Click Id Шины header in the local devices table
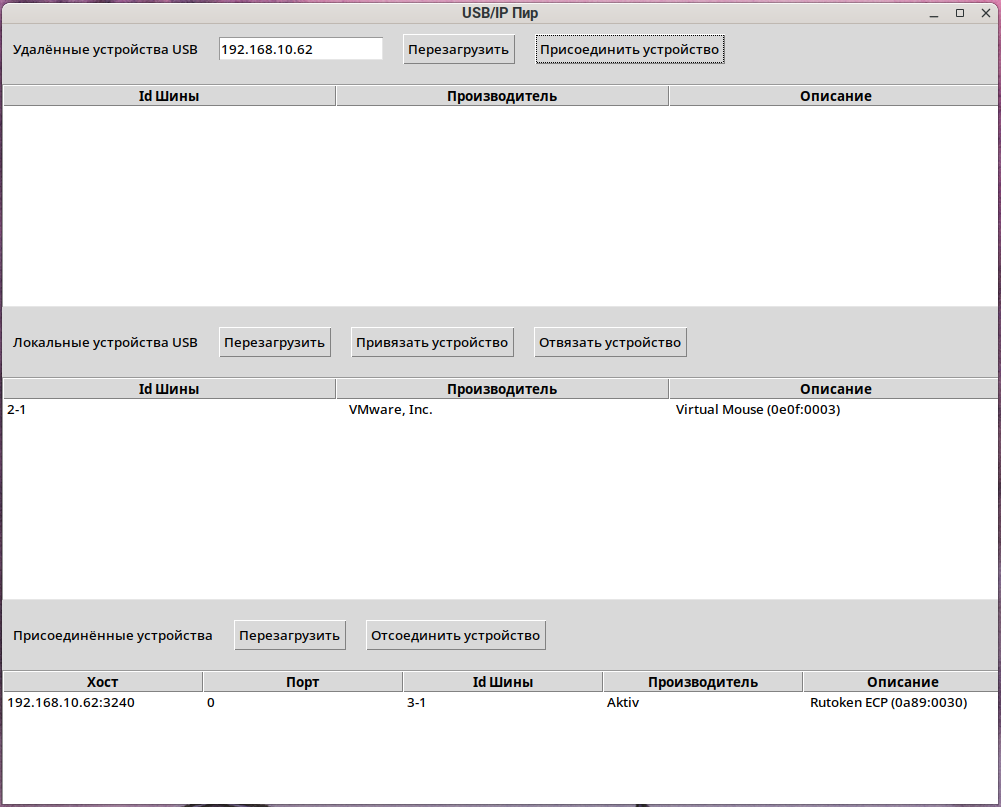This screenshot has width=1001, height=807. coord(168,389)
